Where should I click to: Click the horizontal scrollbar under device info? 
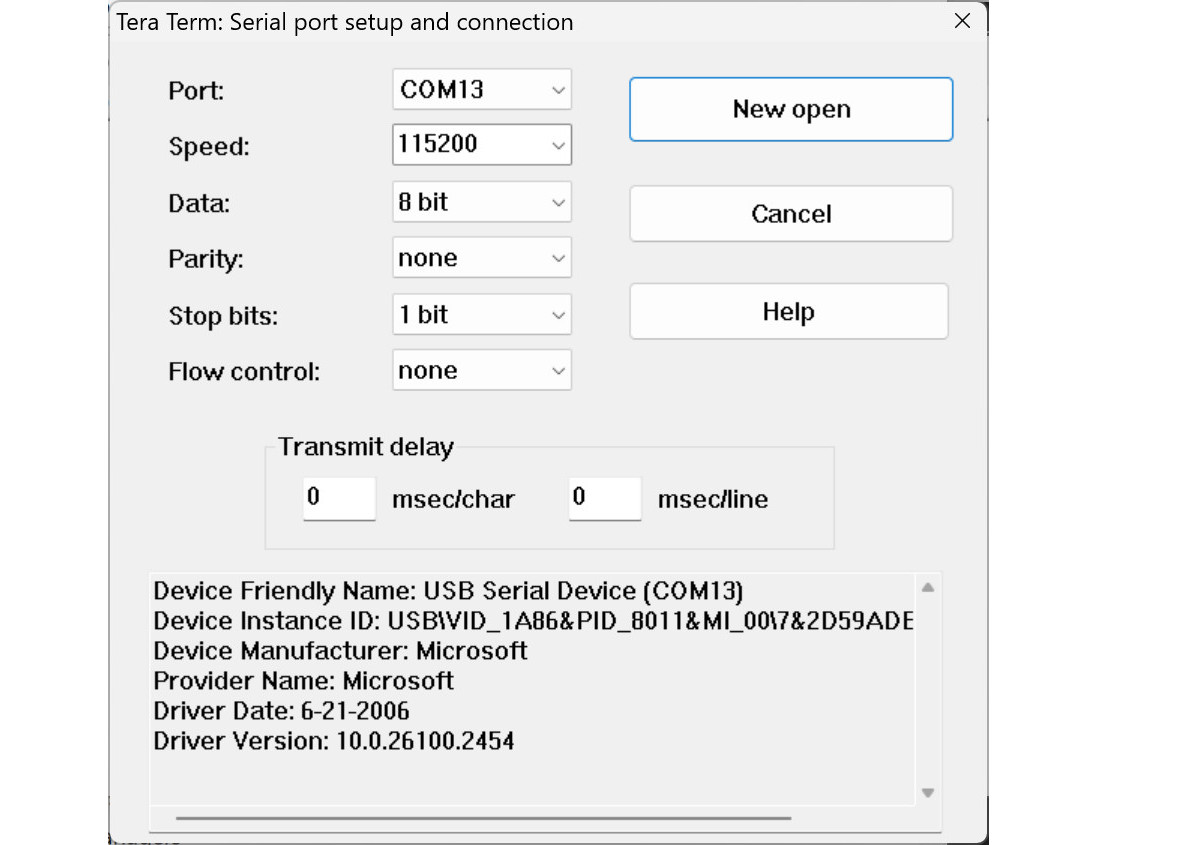tap(482, 818)
